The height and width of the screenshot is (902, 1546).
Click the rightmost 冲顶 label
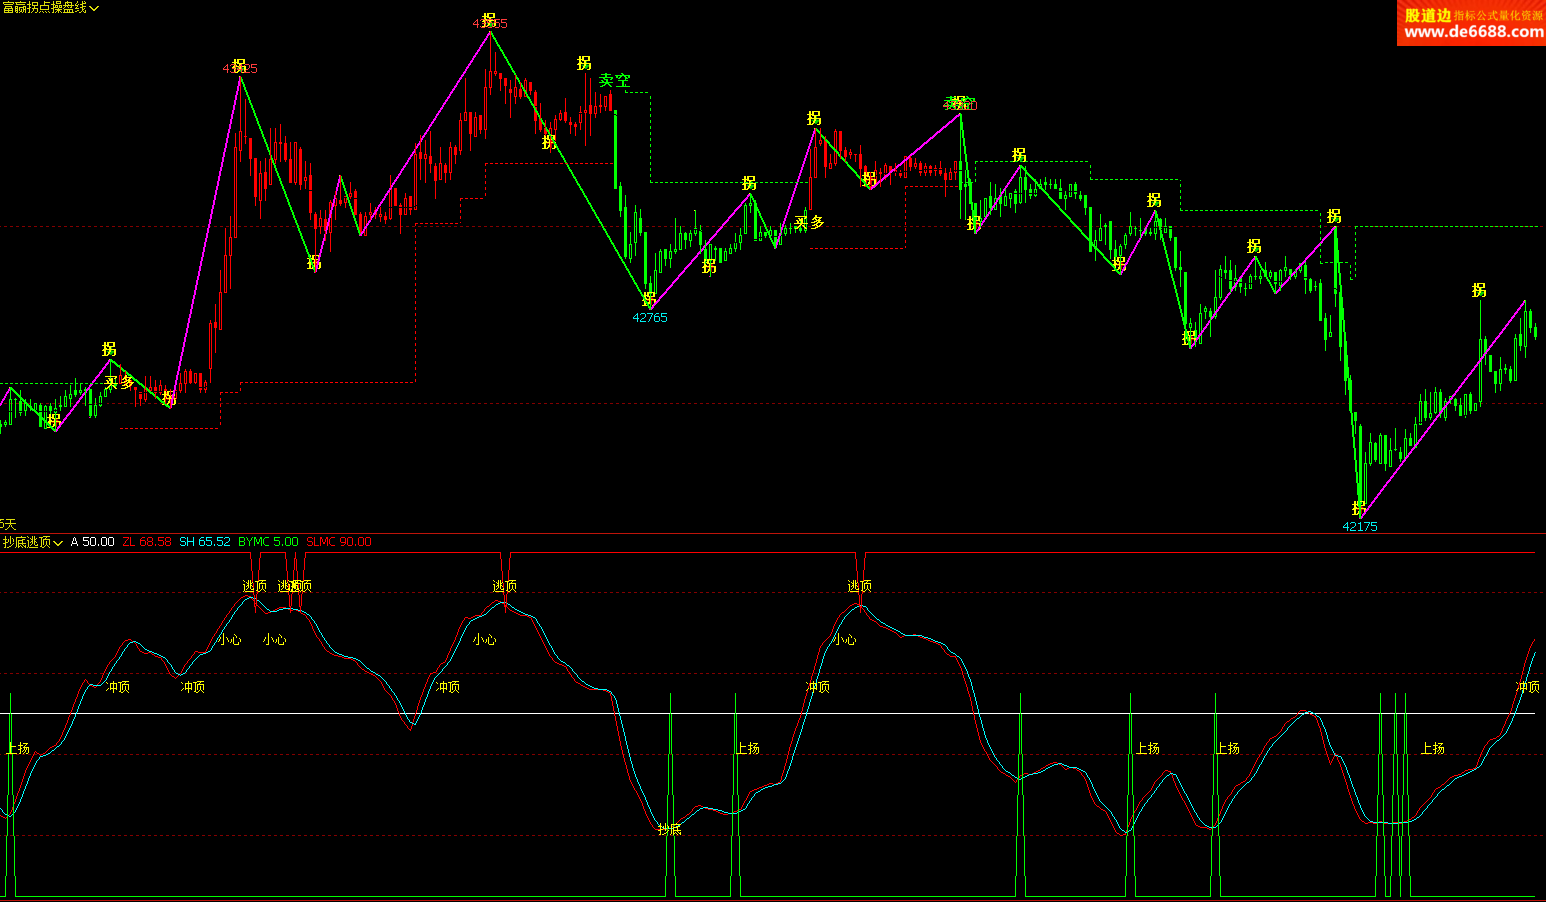[x=1527, y=687]
